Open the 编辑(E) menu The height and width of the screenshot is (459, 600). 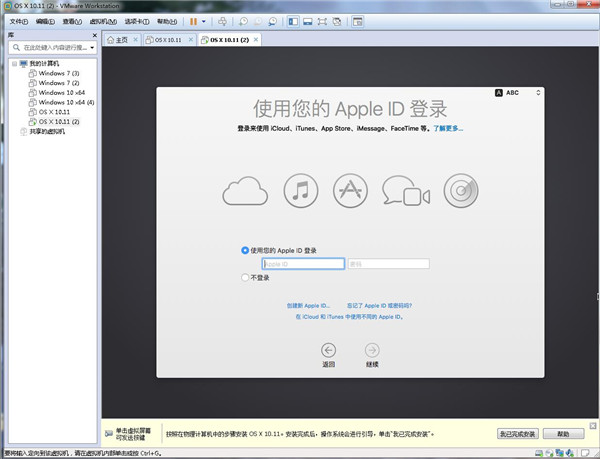point(45,21)
